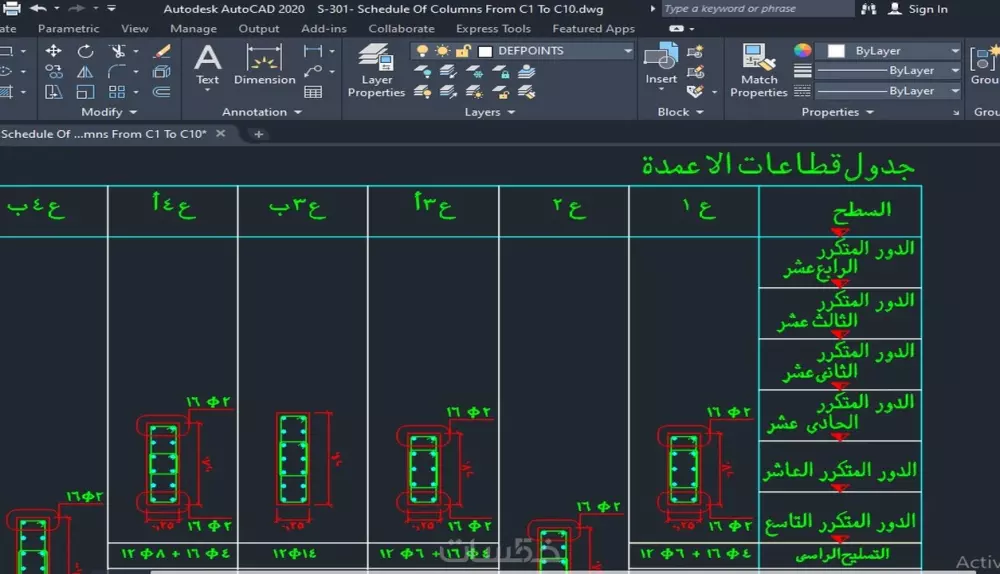This screenshot has height=574, width=1000.
Task: Open the Undo history dropdown arrow
Action: (x=56, y=8)
